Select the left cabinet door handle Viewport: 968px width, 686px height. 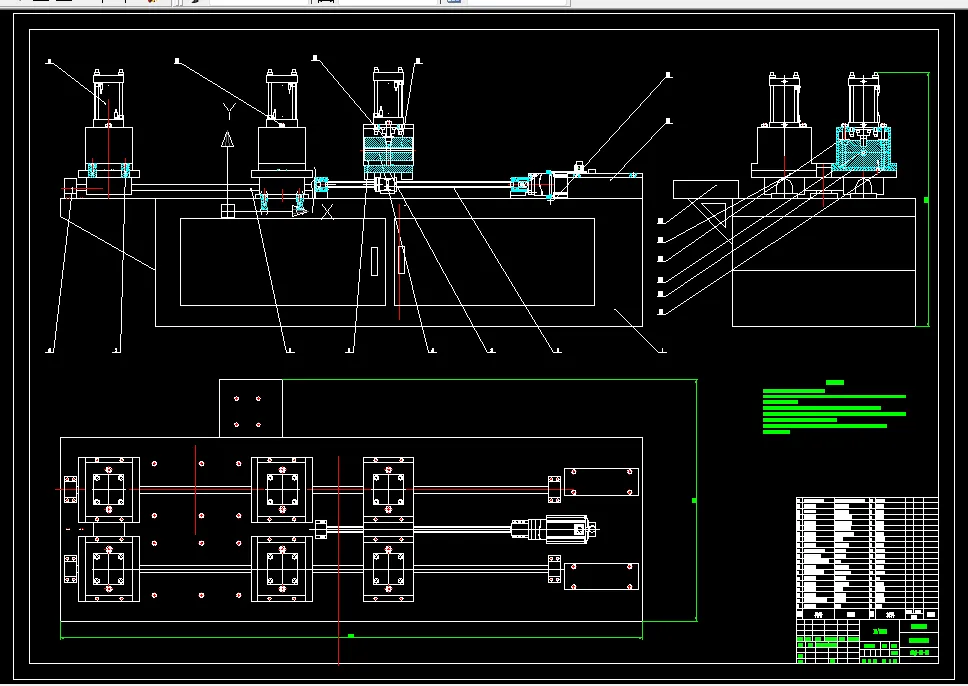(374, 261)
